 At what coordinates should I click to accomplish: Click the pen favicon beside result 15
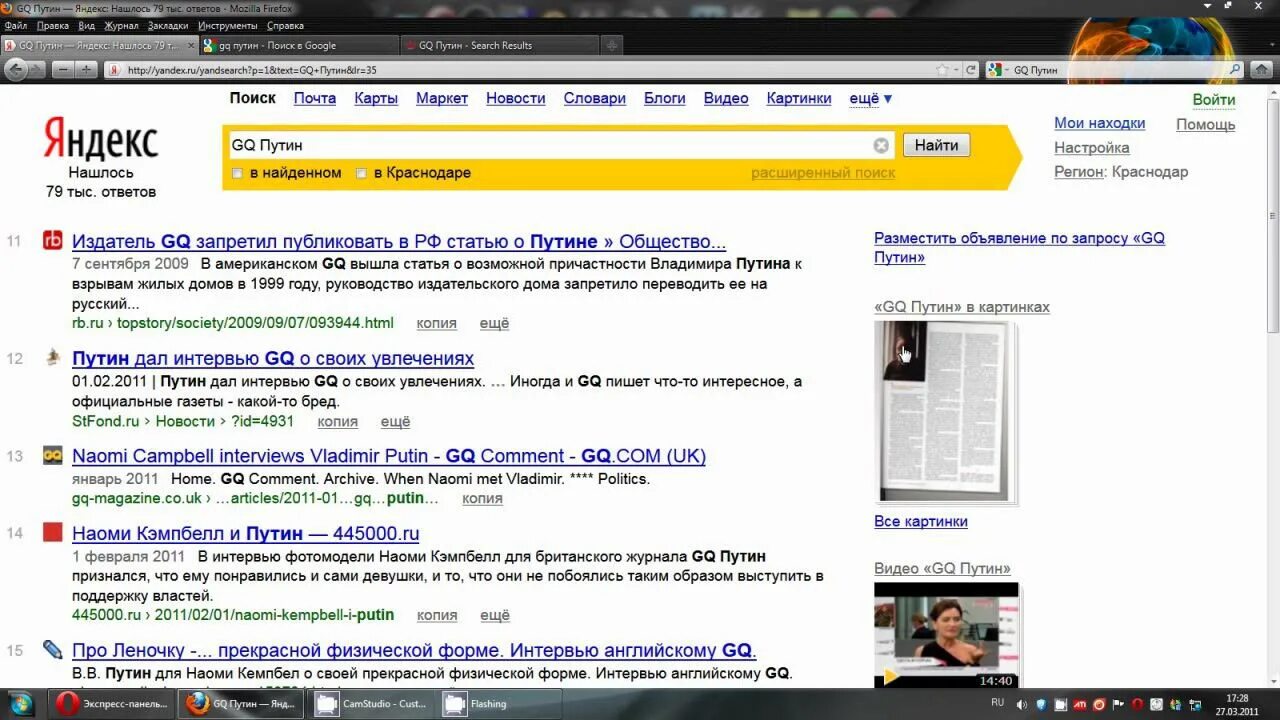click(53, 649)
